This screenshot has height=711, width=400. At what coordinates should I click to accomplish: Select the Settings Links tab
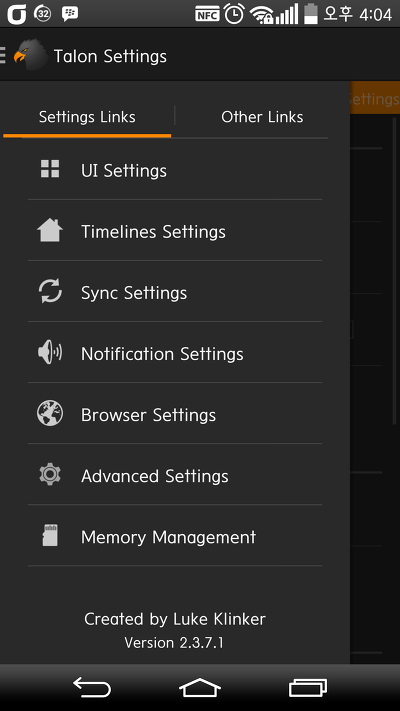87,117
